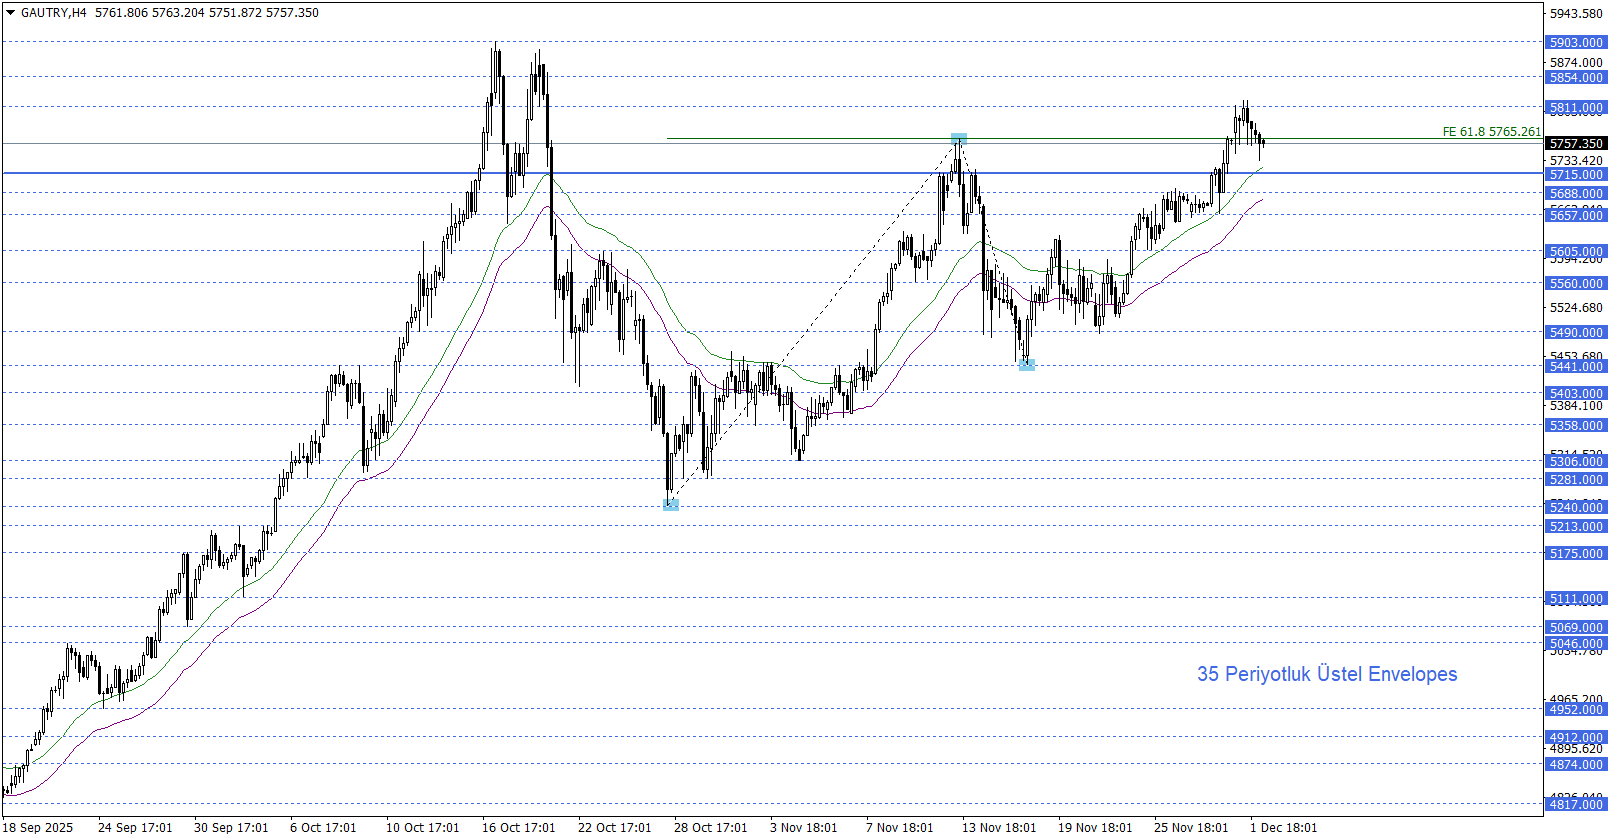Image resolution: width=1614 pixels, height=840 pixels.
Task: Click the current price tag 5757.350
Action: (x=1576, y=144)
